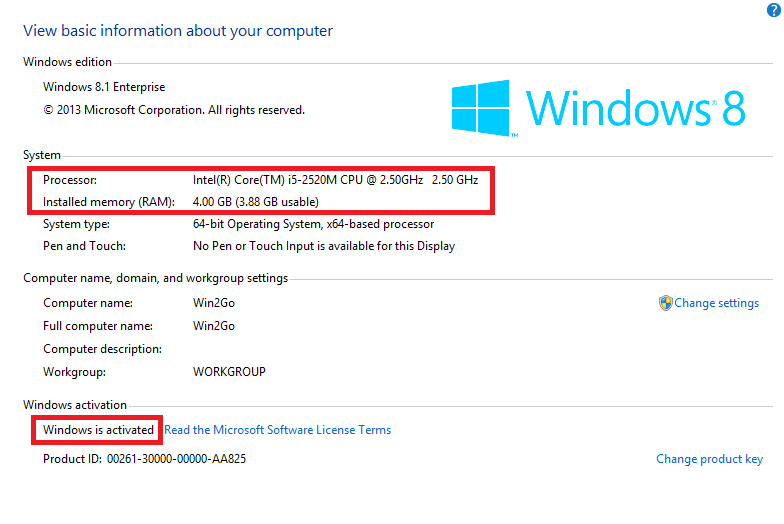Screen dimensions: 784x524
Task: Select the 'Windows edition' section heading
Action: pos(68,62)
